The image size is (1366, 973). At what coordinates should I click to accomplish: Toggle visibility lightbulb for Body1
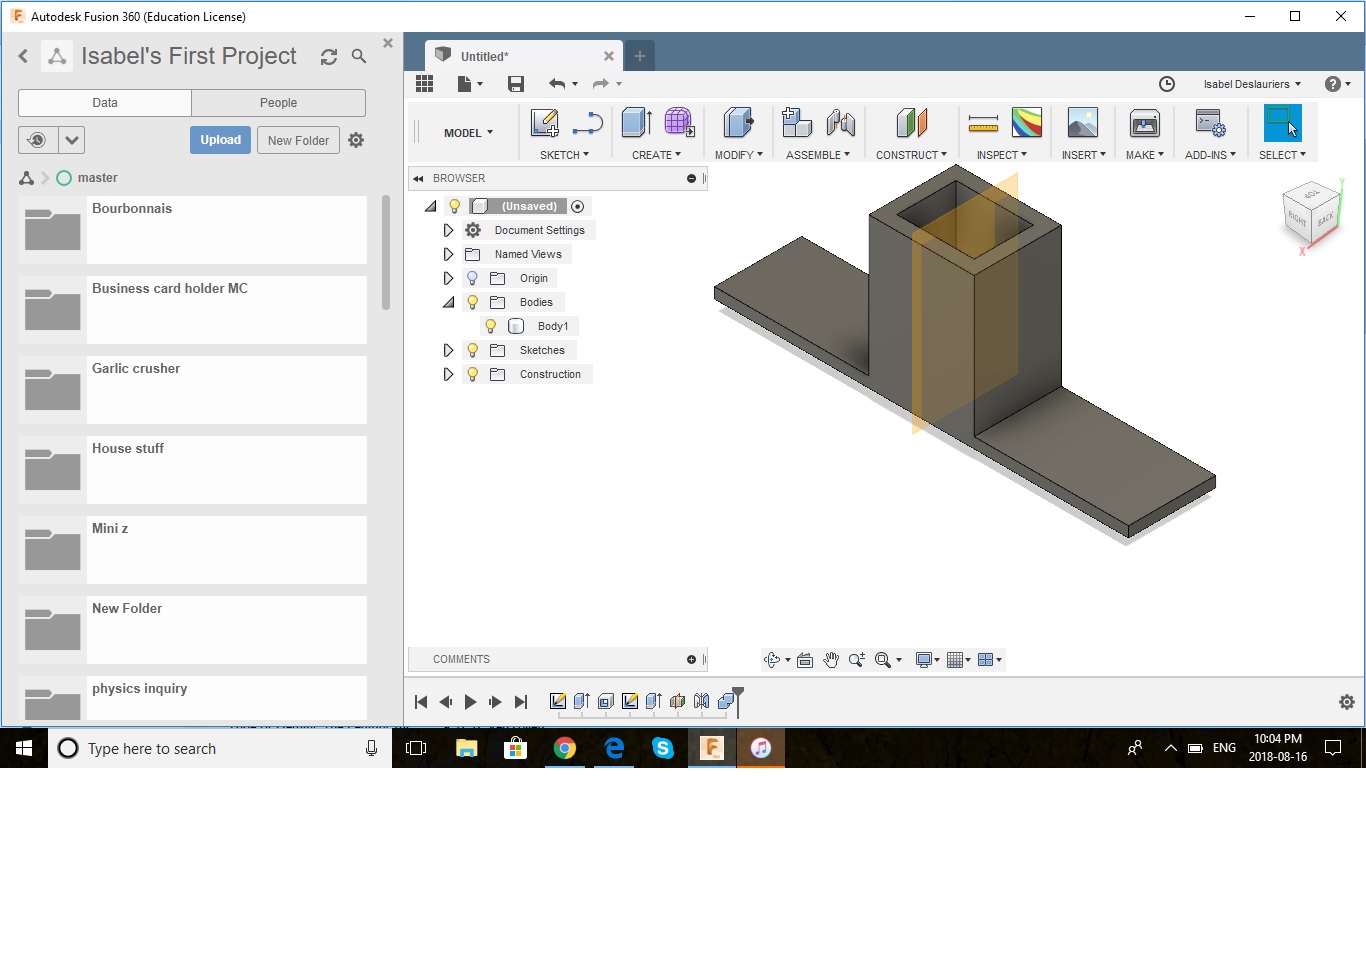tap(491, 326)
